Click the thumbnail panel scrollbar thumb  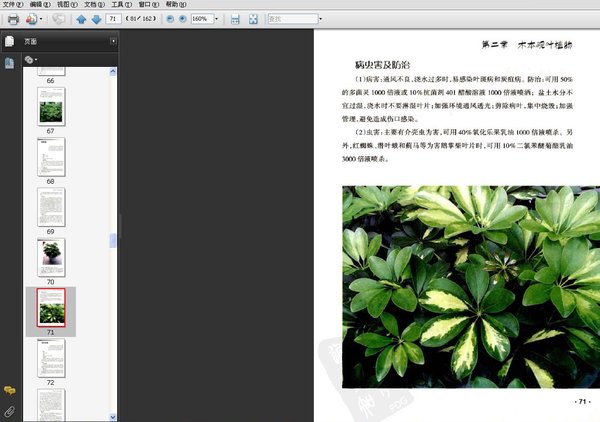113,241
